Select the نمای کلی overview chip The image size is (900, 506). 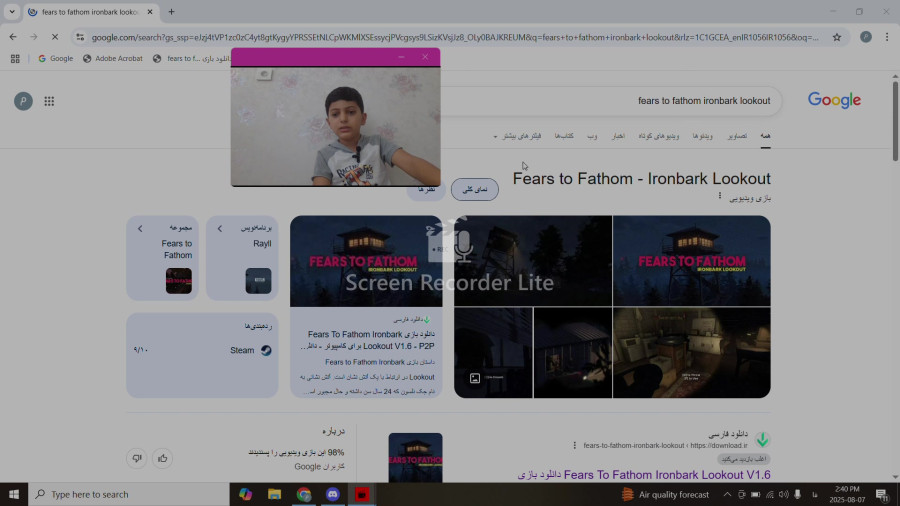point(475,189)
